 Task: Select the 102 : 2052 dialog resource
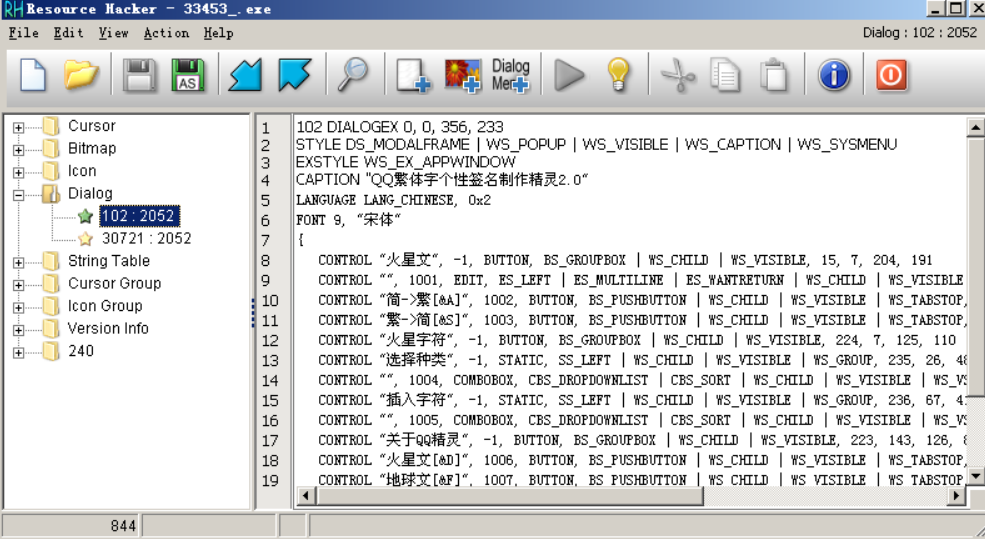139,216
